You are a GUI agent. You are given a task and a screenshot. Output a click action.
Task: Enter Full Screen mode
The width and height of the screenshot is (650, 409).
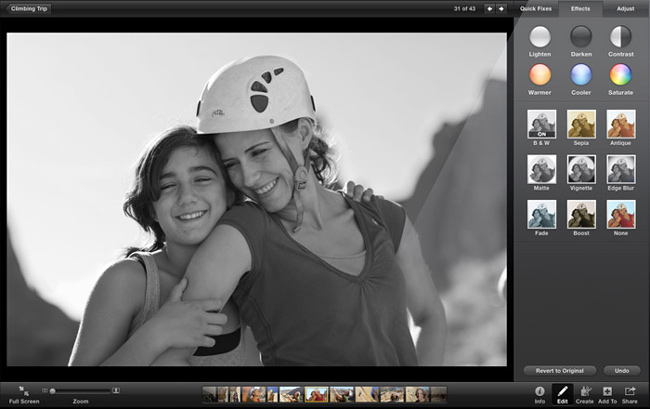23,391
